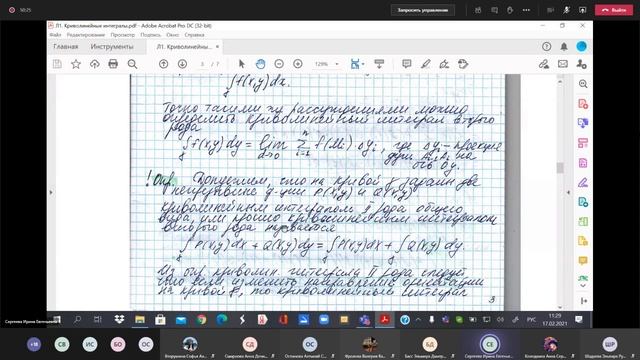640x360 pixels.
Task: Open the Просмотр menu
Action: click(122, 35)
